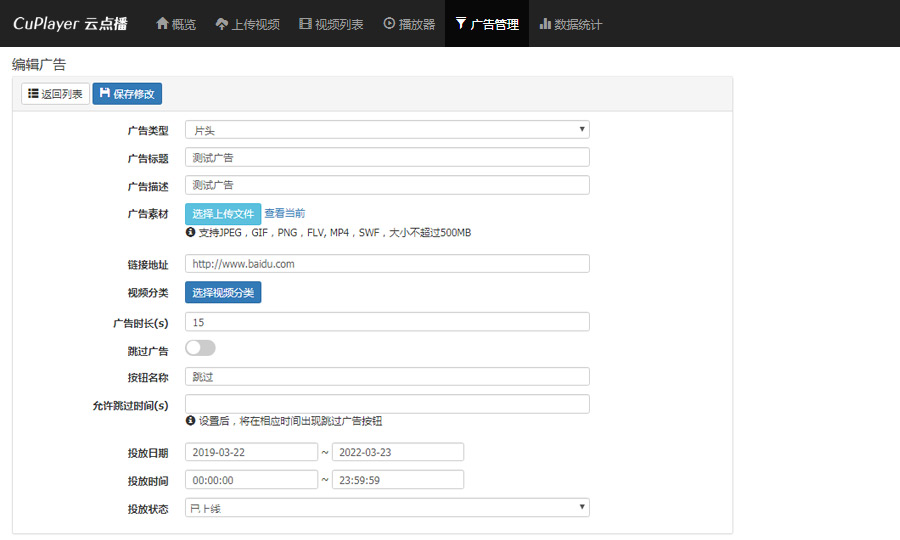Viewport: 900px width, 540px height.
Task: Click the bar chart icon beside 数据统计
Action: click(x=545, y=24)
